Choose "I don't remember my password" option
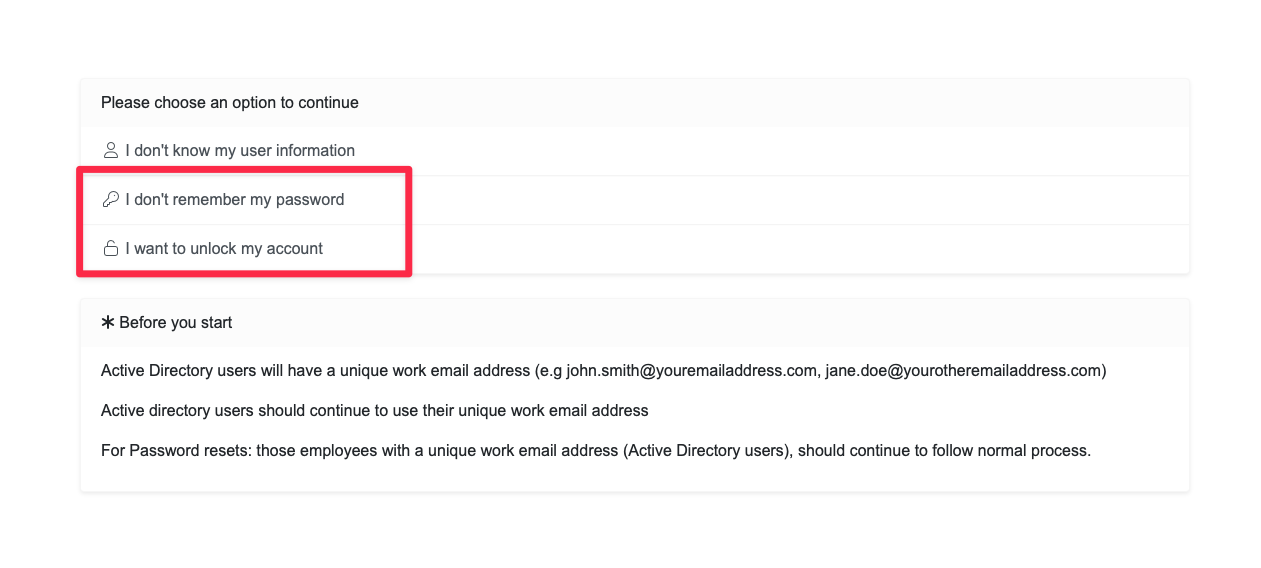 pyautogui.click(x=235, y=199)
